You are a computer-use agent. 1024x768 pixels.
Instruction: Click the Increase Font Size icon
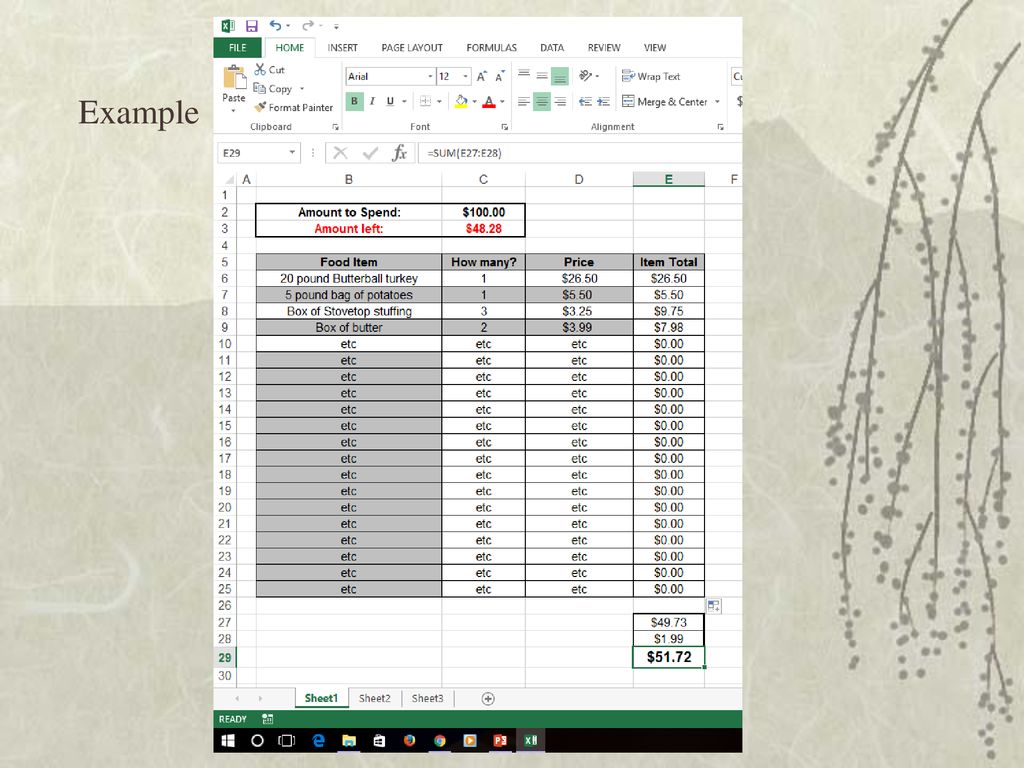point(481,76)
